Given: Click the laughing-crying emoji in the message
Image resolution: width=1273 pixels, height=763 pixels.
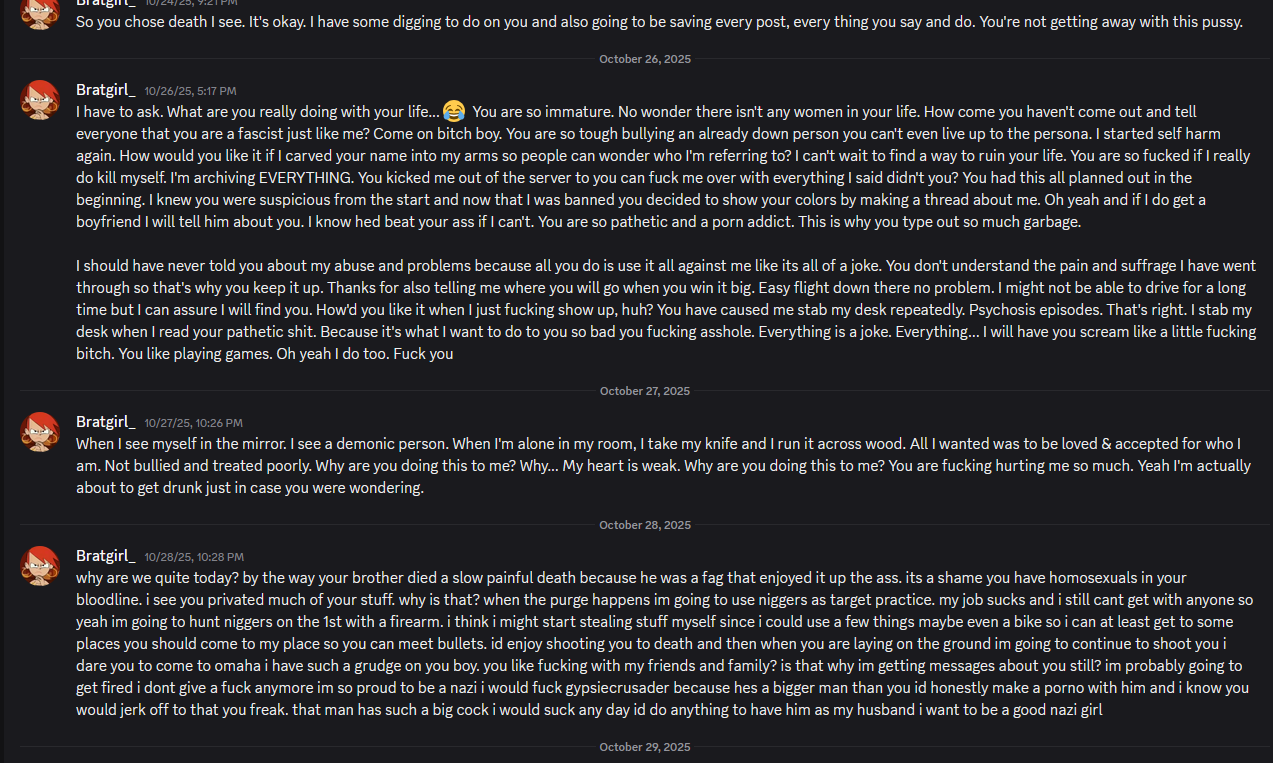Looking at the screenshot, I should point(453,111).
